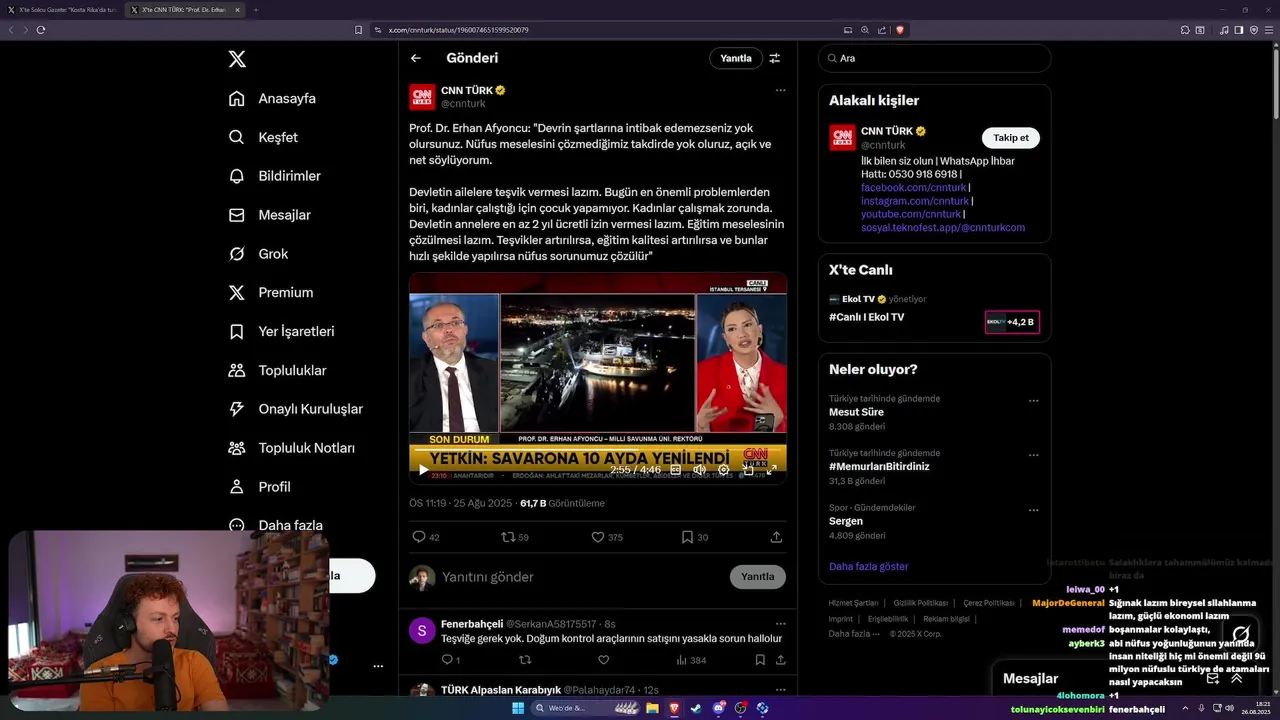This screenshot has height=720, width=1280.
Task: Open the browser hamburger menu
Action: (1268, 30)
